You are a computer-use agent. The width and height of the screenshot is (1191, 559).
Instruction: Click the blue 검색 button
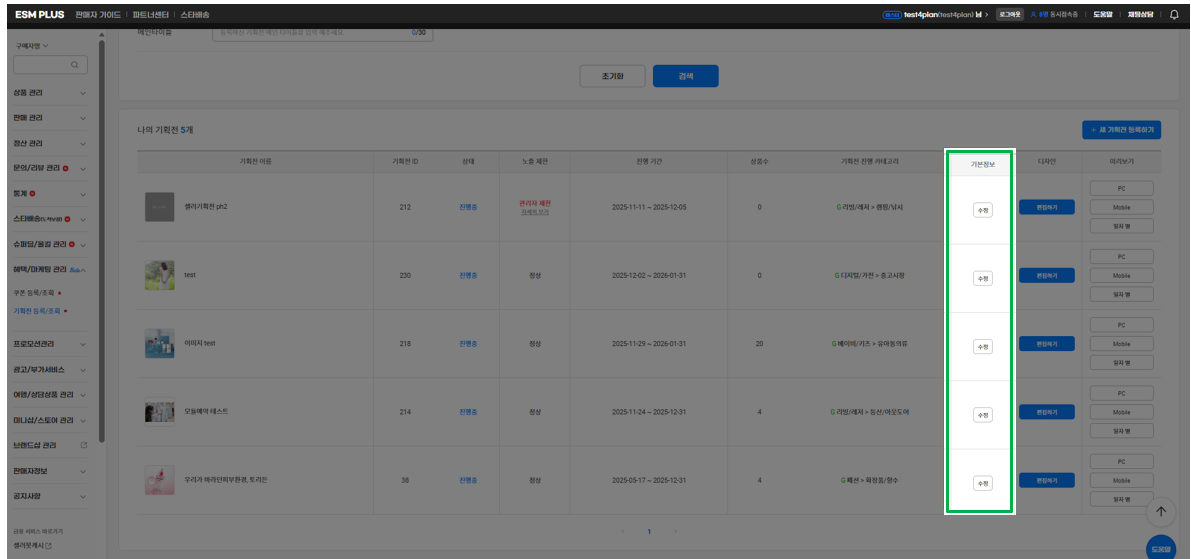point(685,76)
